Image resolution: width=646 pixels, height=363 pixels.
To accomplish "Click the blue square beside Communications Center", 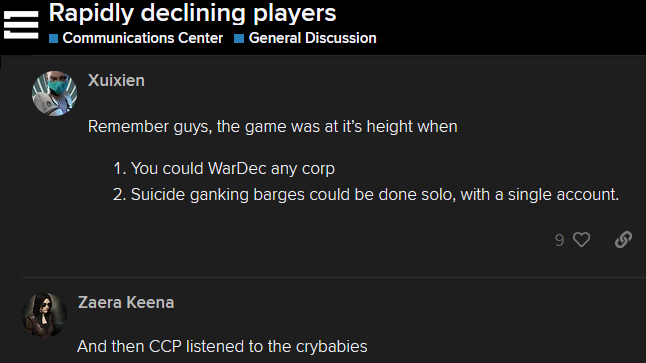I will click(54, 39).
